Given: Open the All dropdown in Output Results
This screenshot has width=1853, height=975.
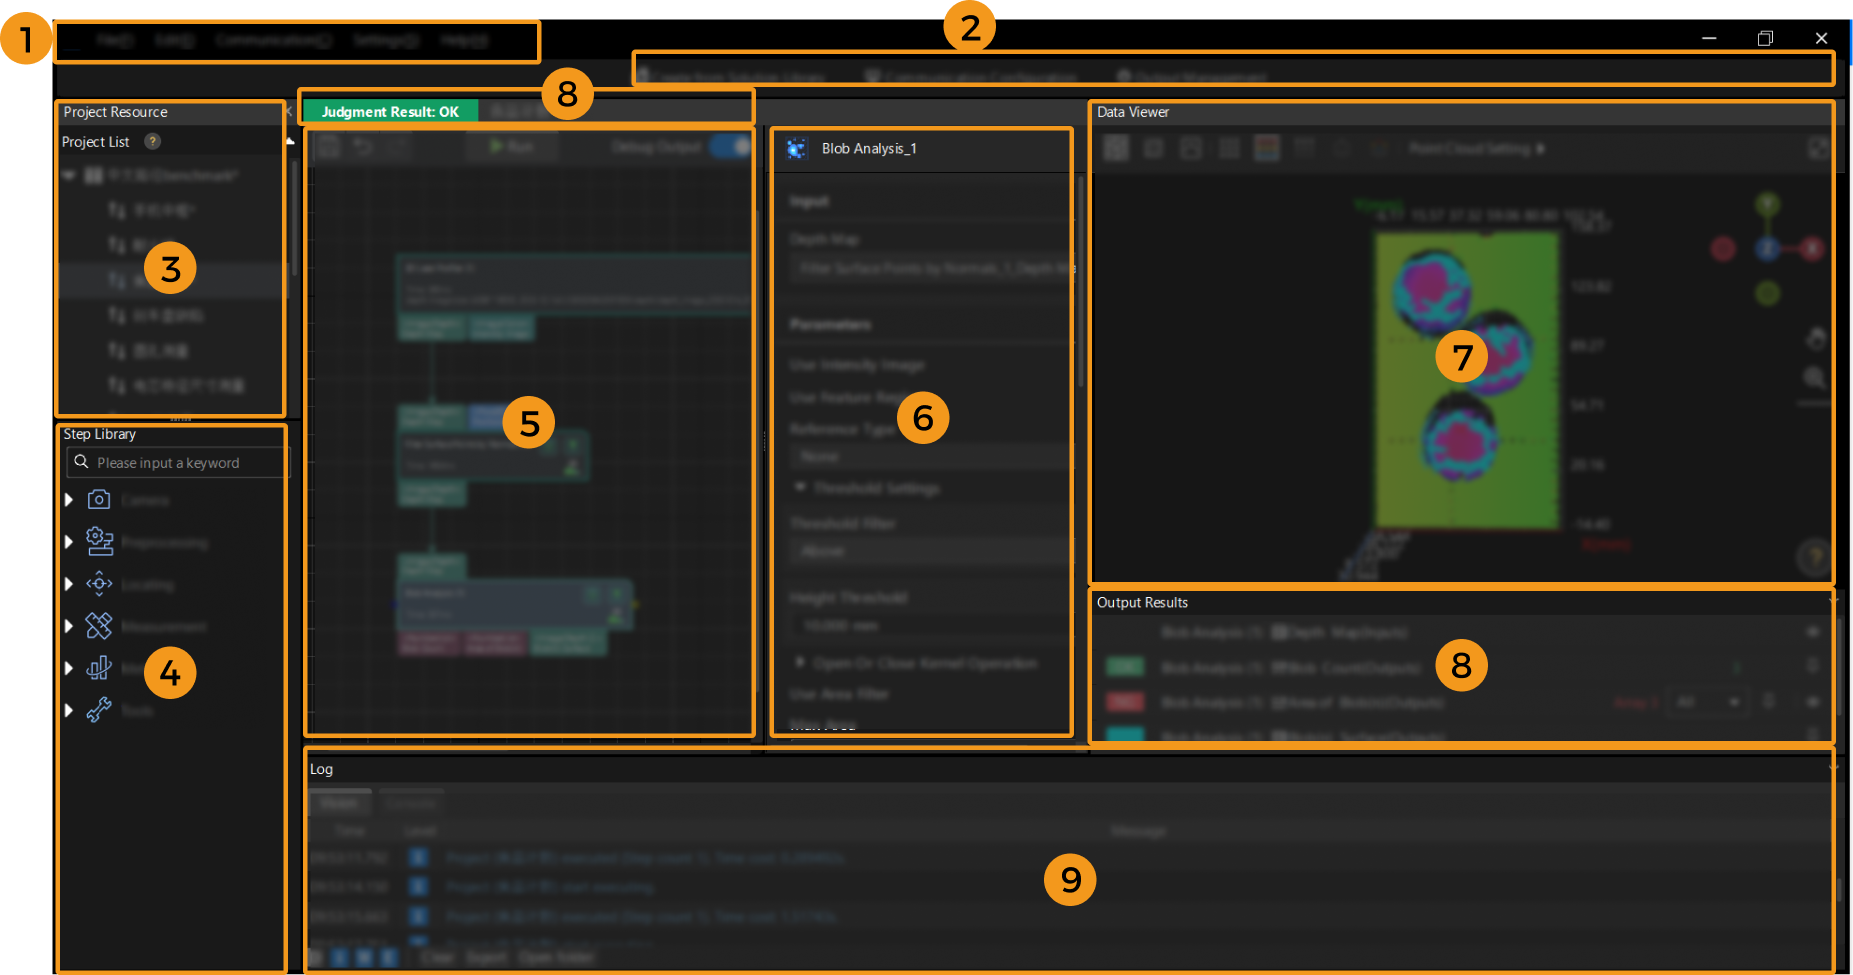Looking at the screenshot, I should point(1705,702).
